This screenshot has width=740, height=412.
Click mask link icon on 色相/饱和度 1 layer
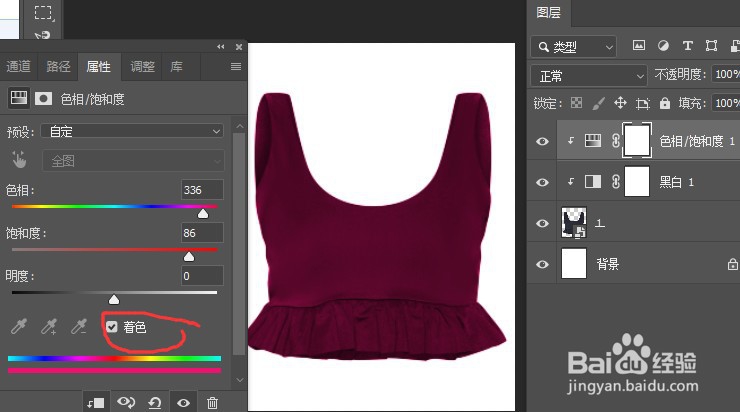pyautogui.click(x=616, y=140)
